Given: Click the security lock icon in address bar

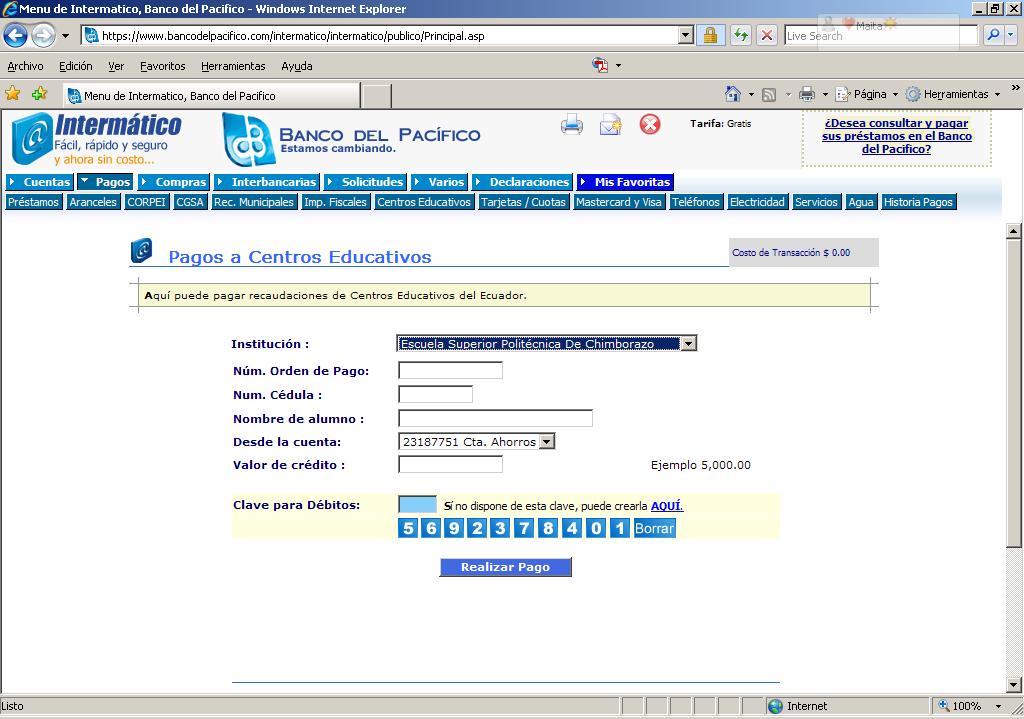Looking at the screenshot, I should [709, 36].
